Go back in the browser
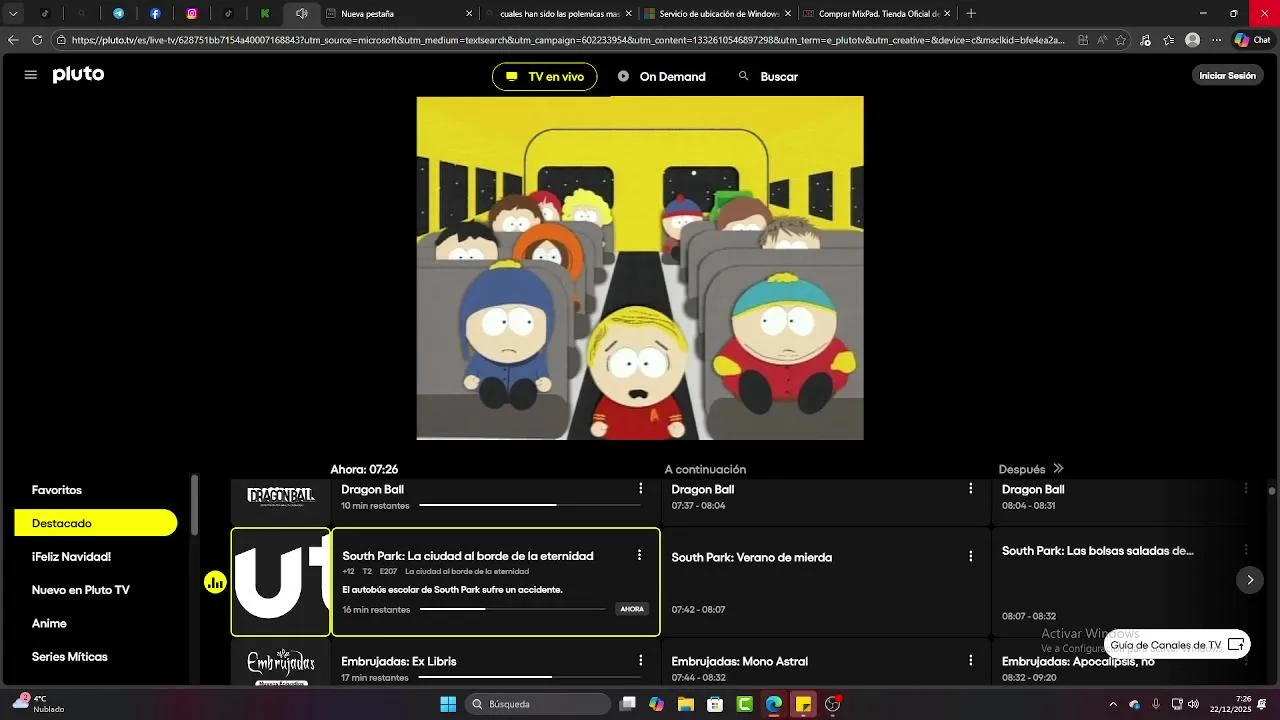The width and height of the screenshot is (1280, 720). tap(13, 40)
